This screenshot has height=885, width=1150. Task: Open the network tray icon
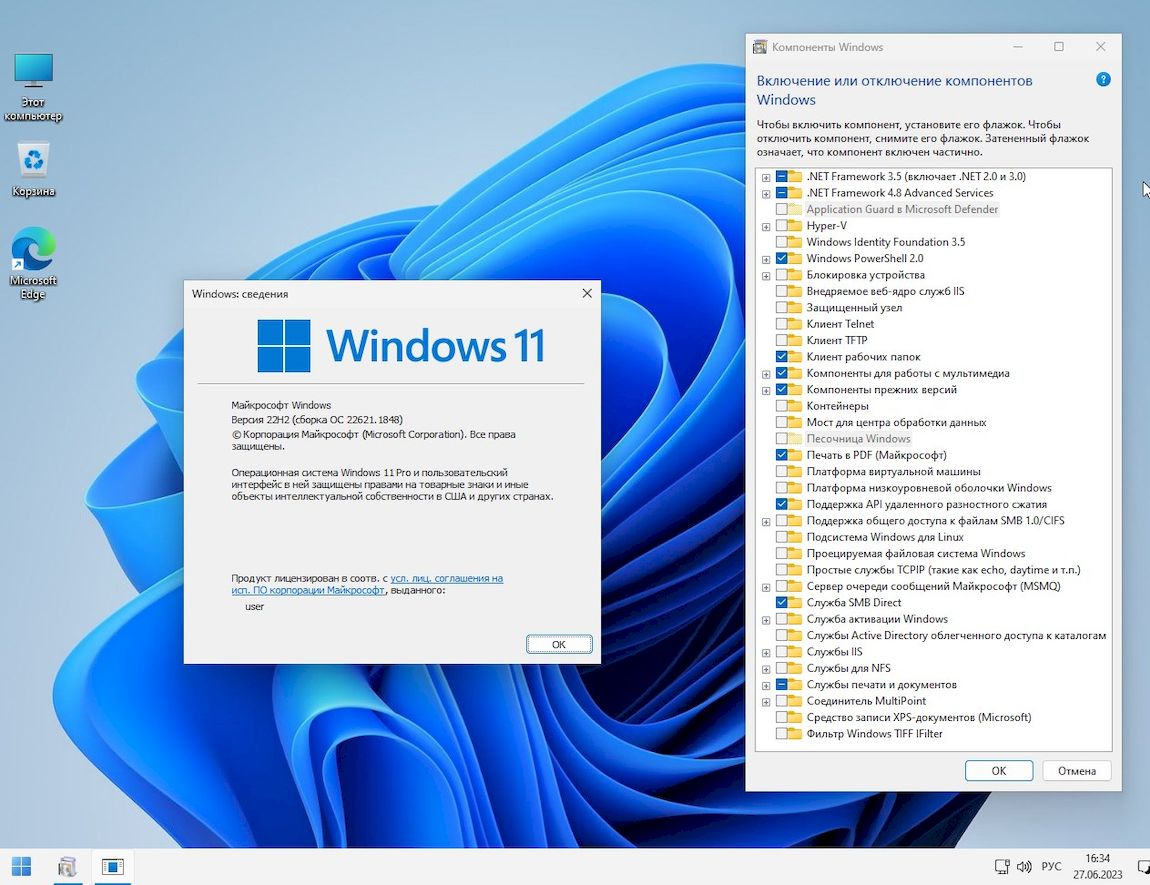tap(1002, 867)
